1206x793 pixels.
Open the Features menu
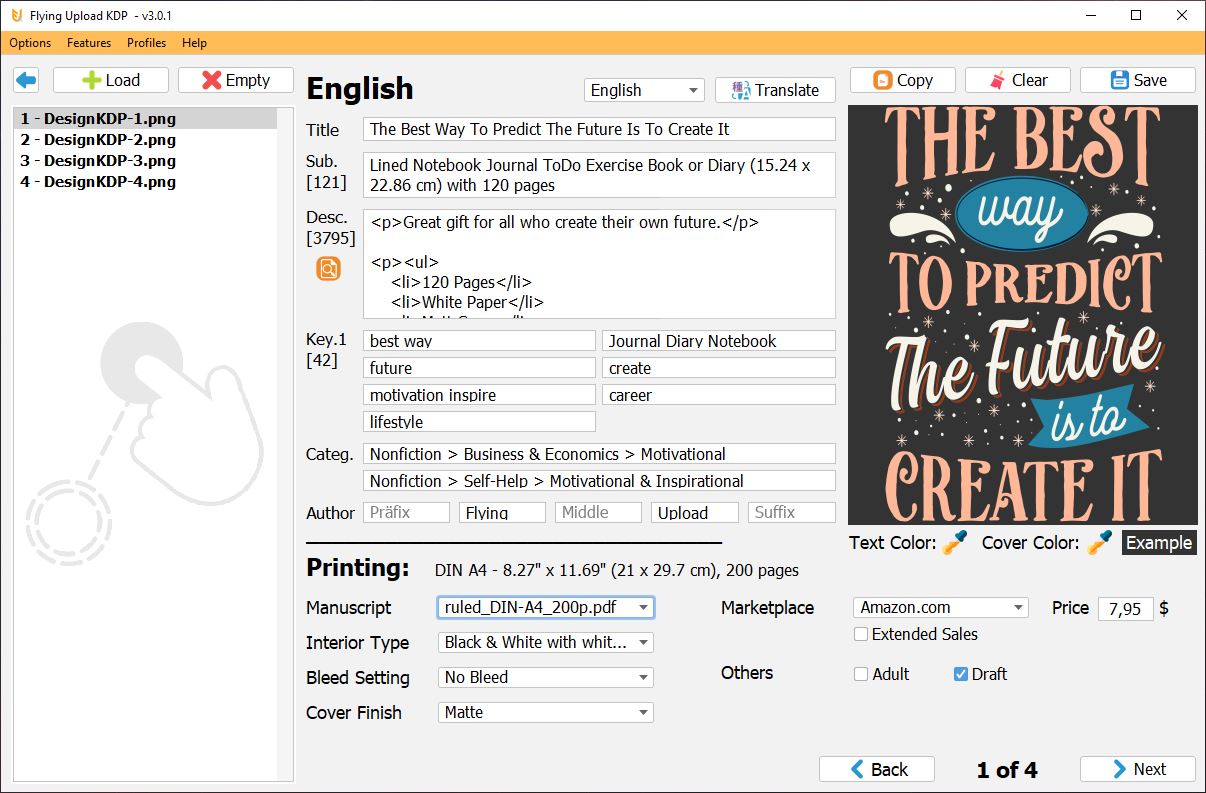click(x=89, y=43)
